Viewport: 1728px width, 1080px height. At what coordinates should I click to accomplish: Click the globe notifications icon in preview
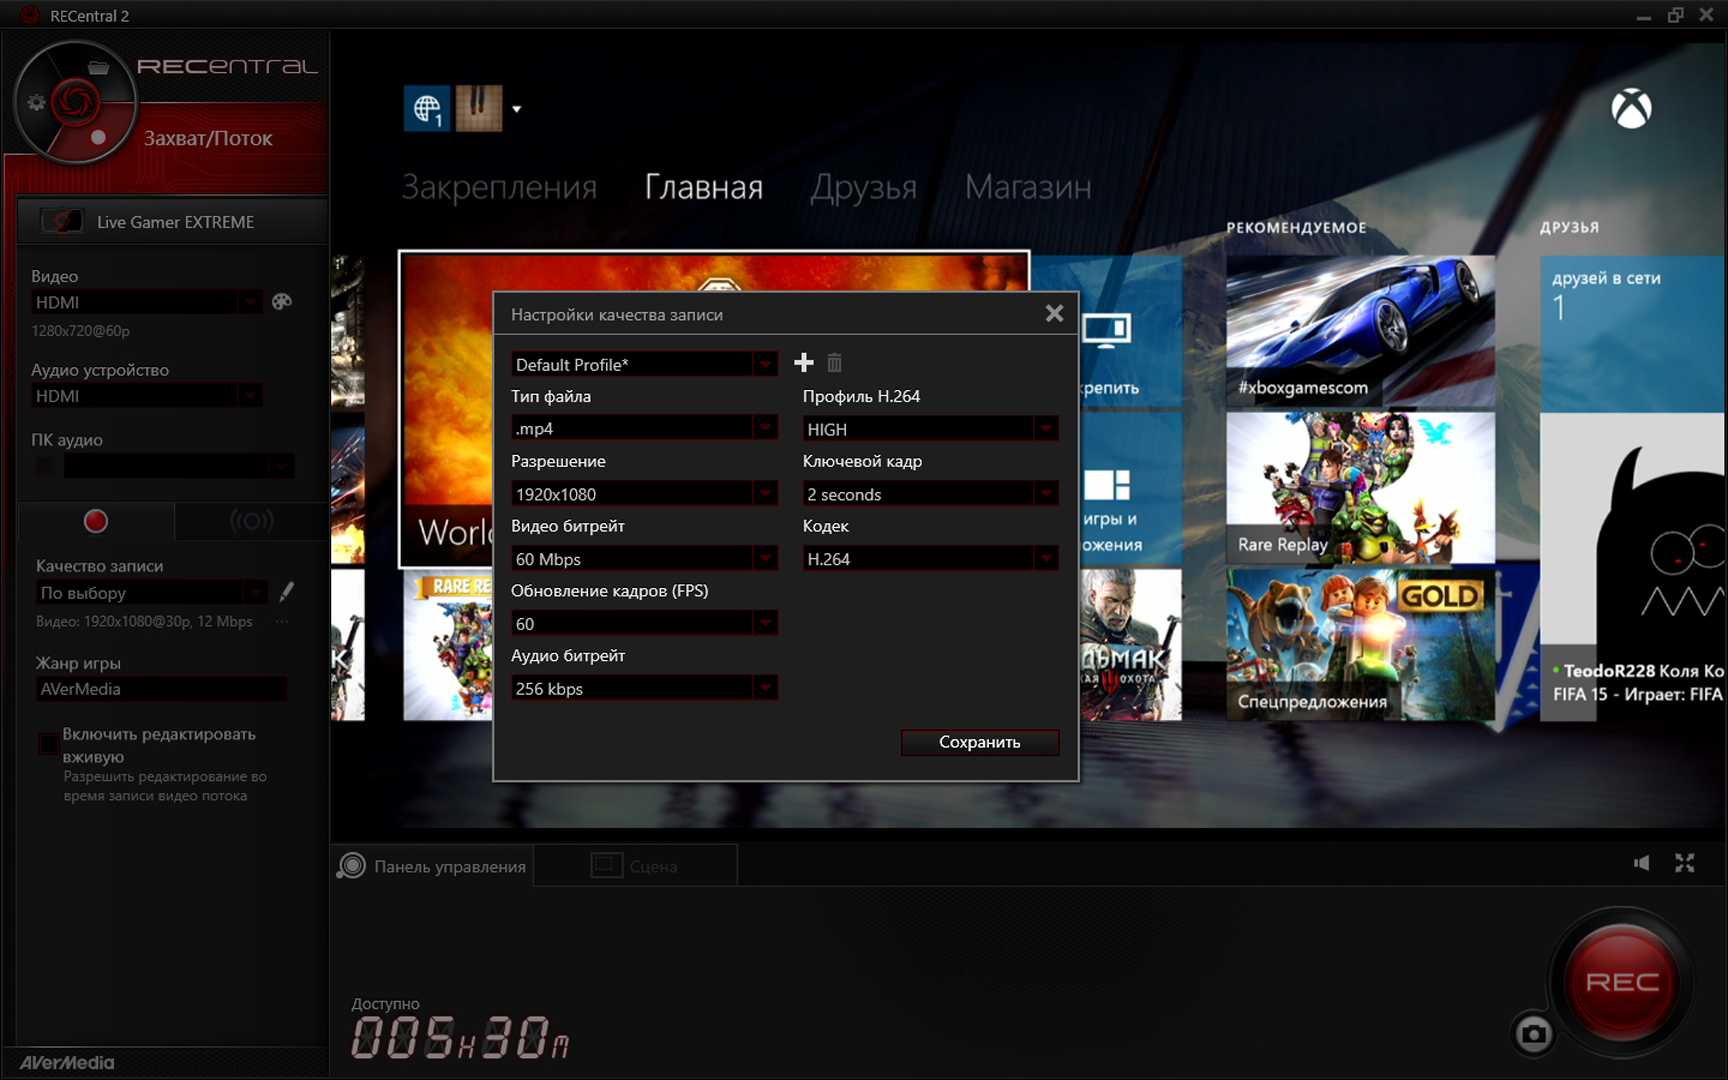[x=427, y=108]
